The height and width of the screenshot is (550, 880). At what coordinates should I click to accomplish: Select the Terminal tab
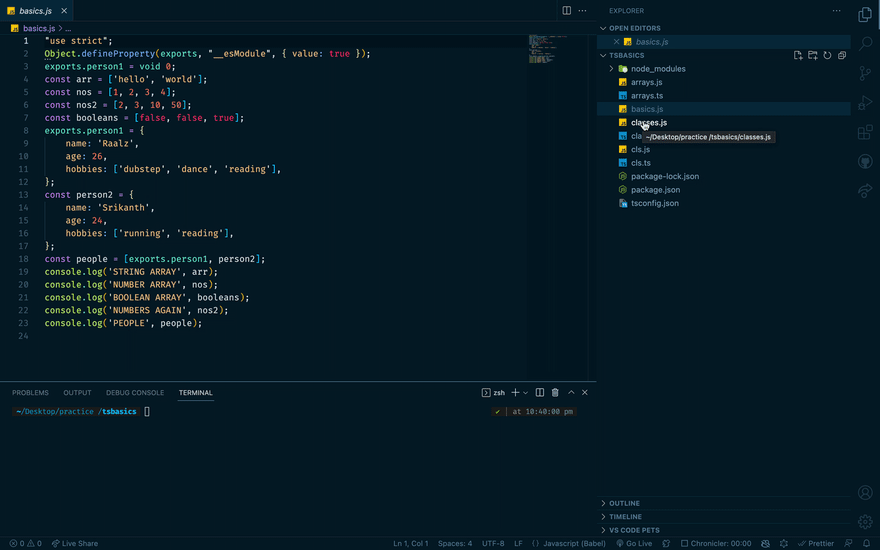[x=195, y=392]
